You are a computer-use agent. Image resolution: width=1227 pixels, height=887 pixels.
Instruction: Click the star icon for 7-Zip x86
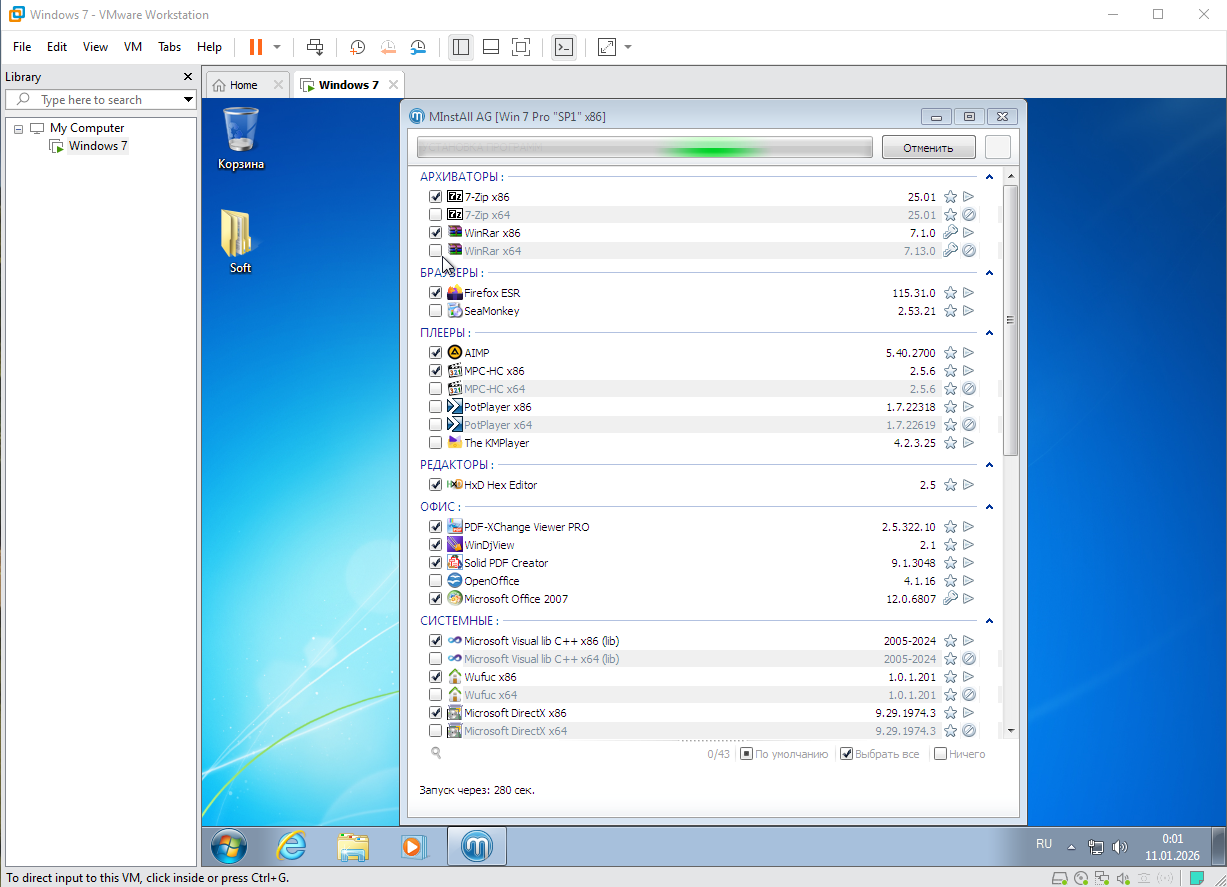point(951,197)
